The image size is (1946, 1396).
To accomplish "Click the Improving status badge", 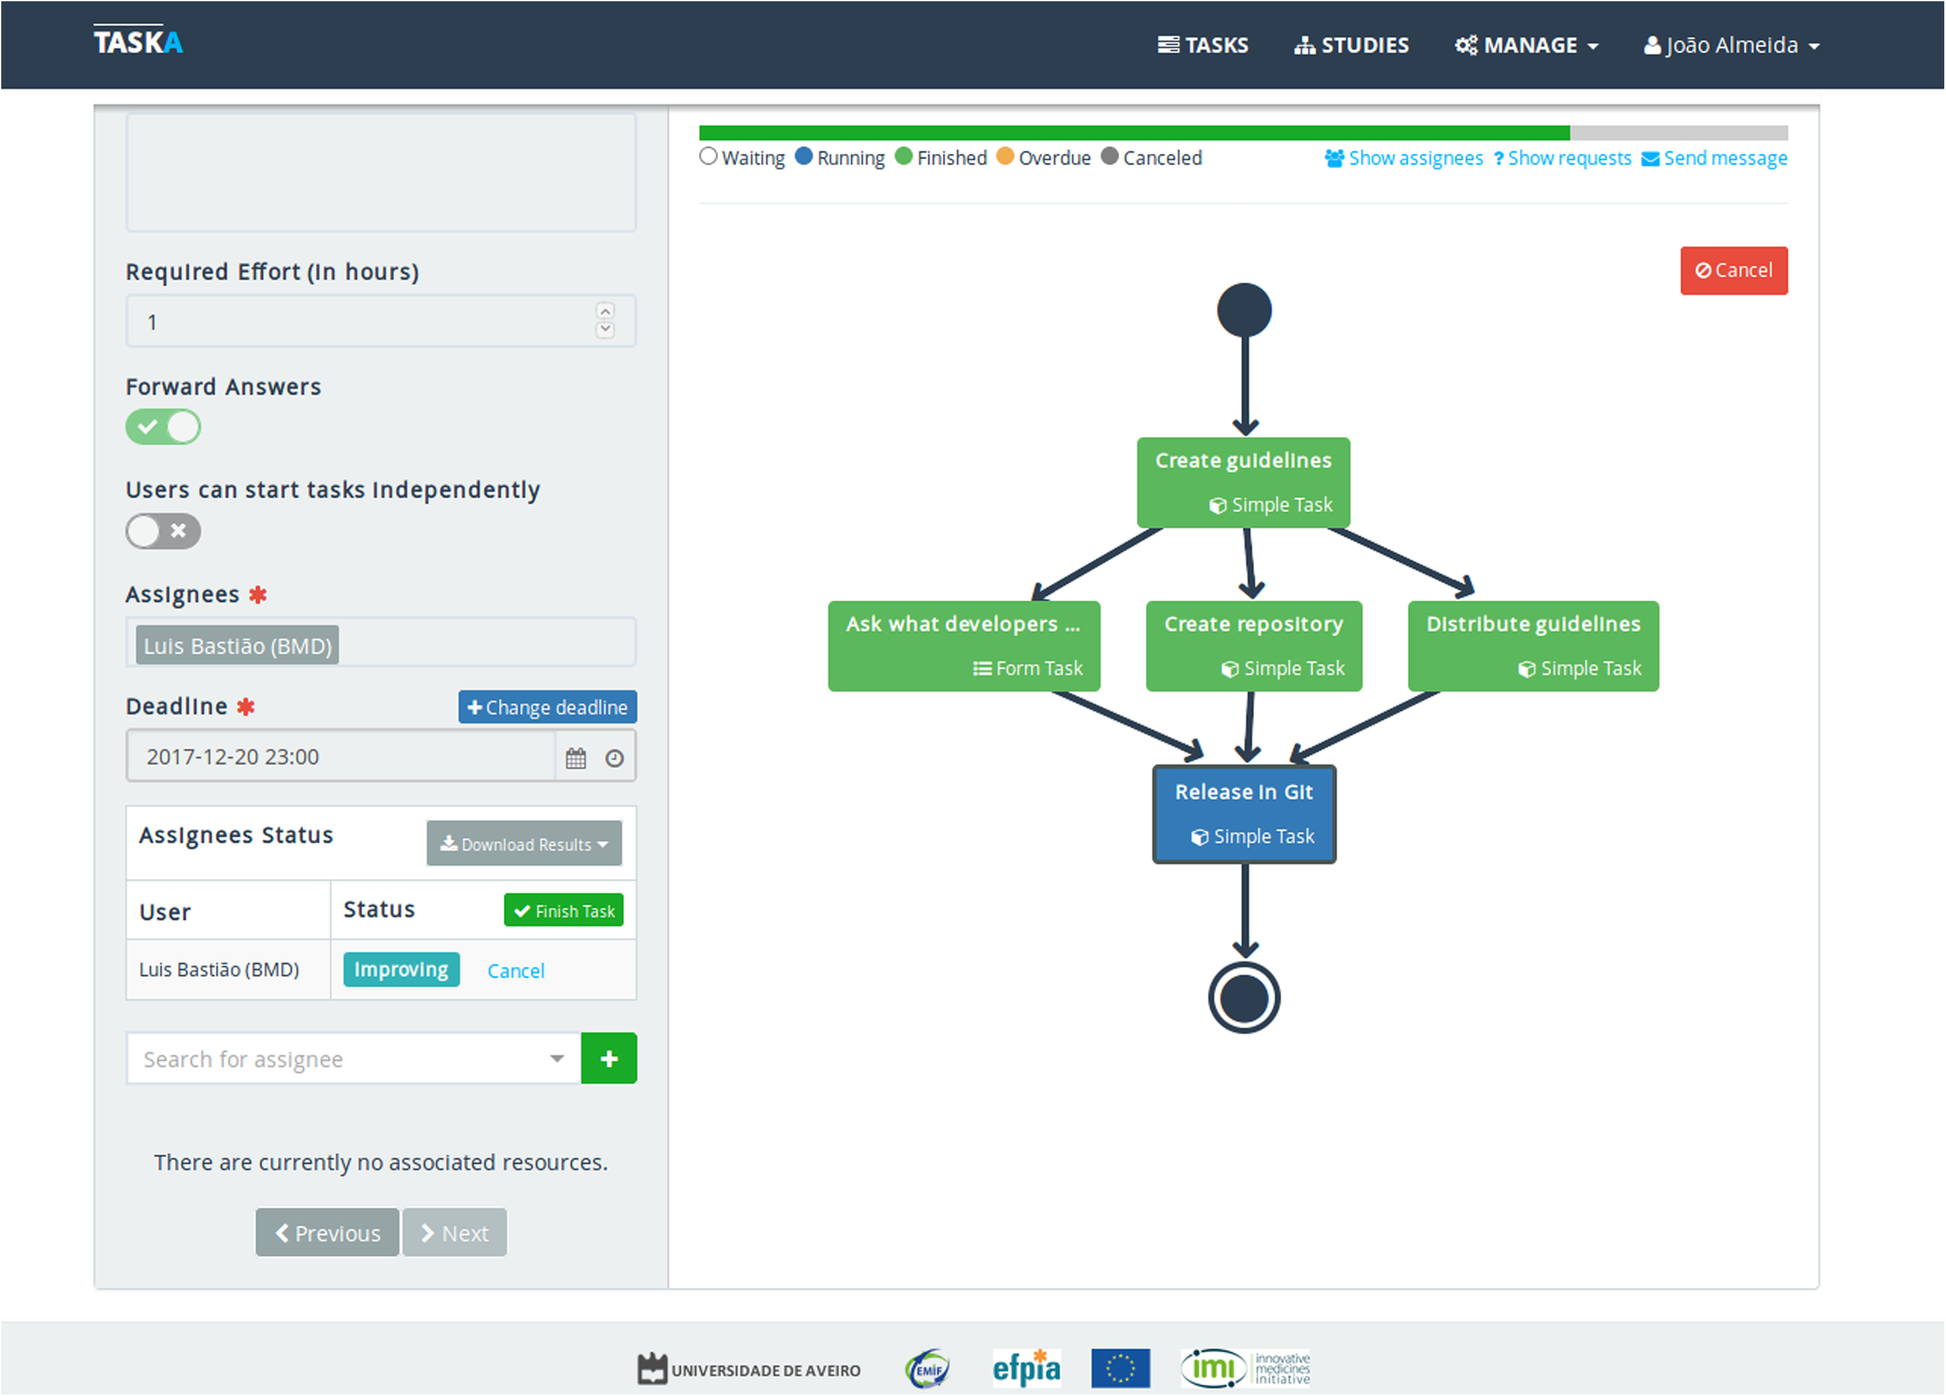I will pos(401,969).
